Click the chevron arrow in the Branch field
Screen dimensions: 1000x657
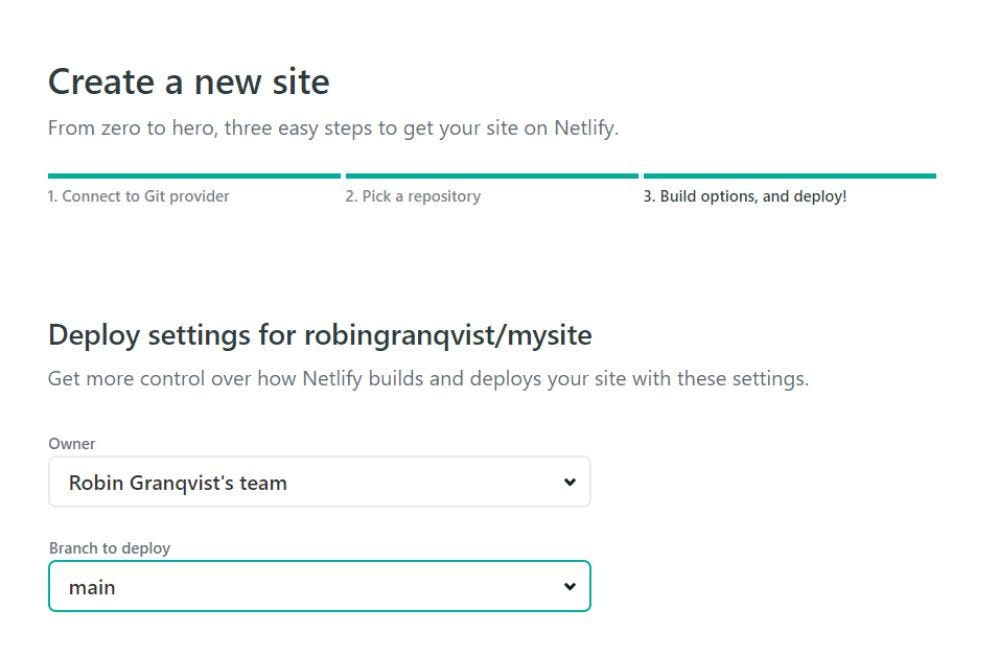[570, 586]
